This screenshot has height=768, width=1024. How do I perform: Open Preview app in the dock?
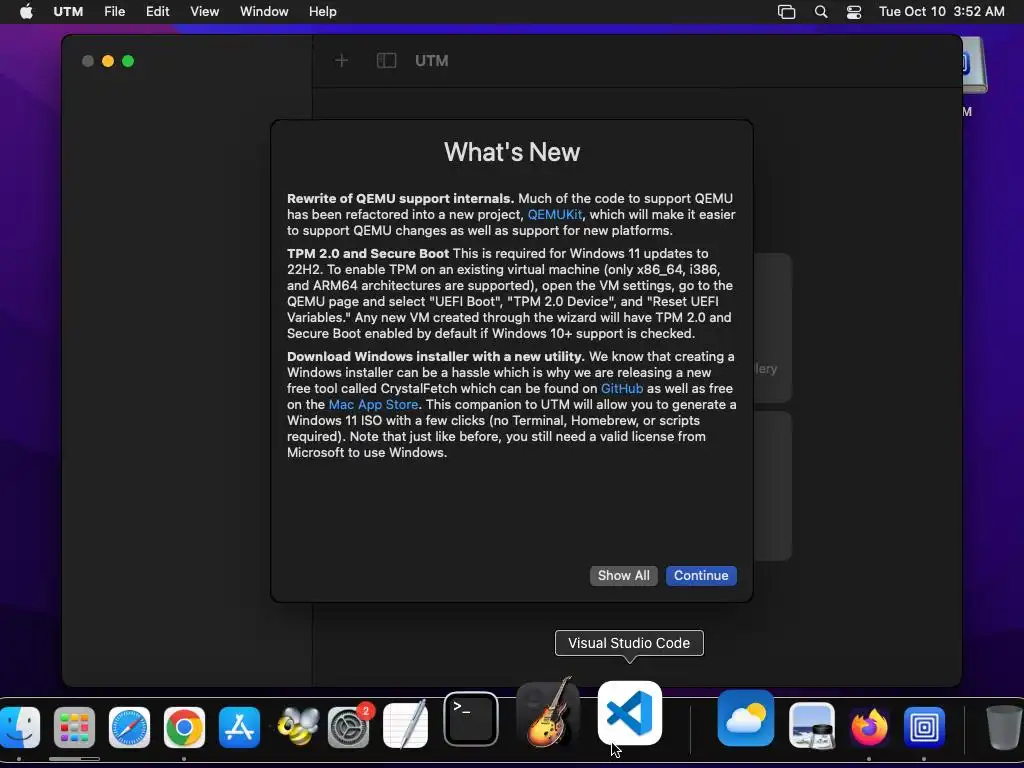coord(812,726)
